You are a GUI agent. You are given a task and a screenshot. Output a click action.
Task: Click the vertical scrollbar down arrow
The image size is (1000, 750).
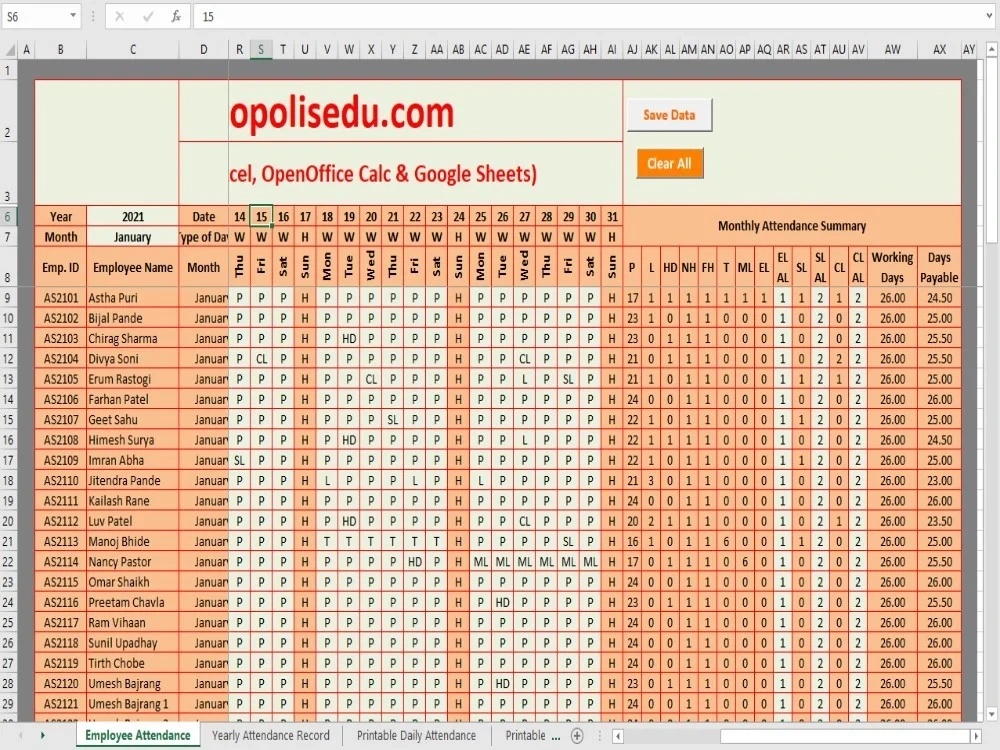tap(992, 714)
